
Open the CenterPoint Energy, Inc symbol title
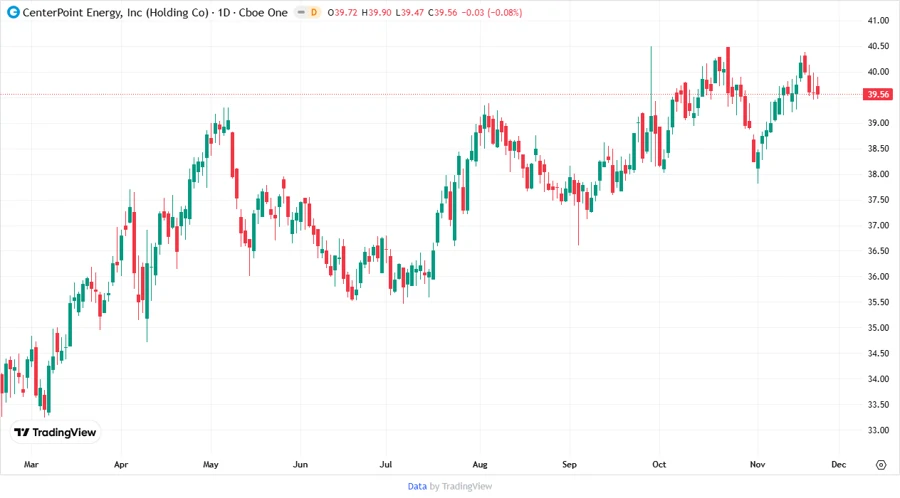click(x=155, y=12)
